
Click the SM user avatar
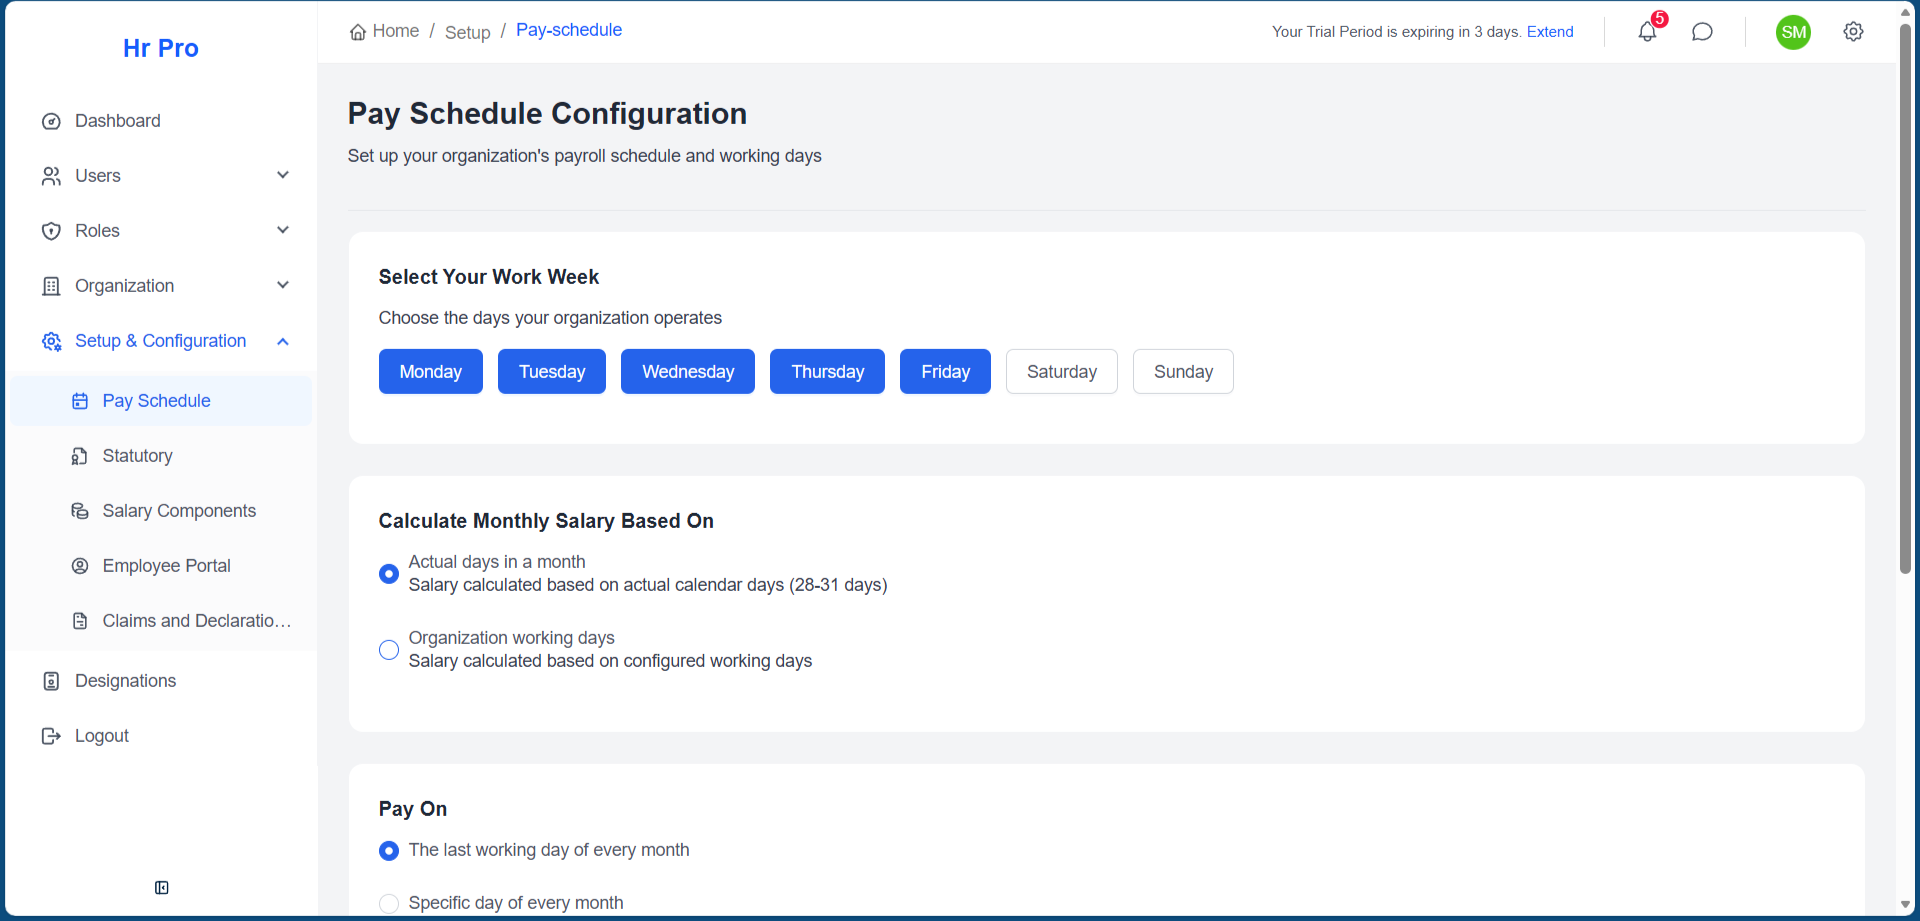coord(1793,32)
